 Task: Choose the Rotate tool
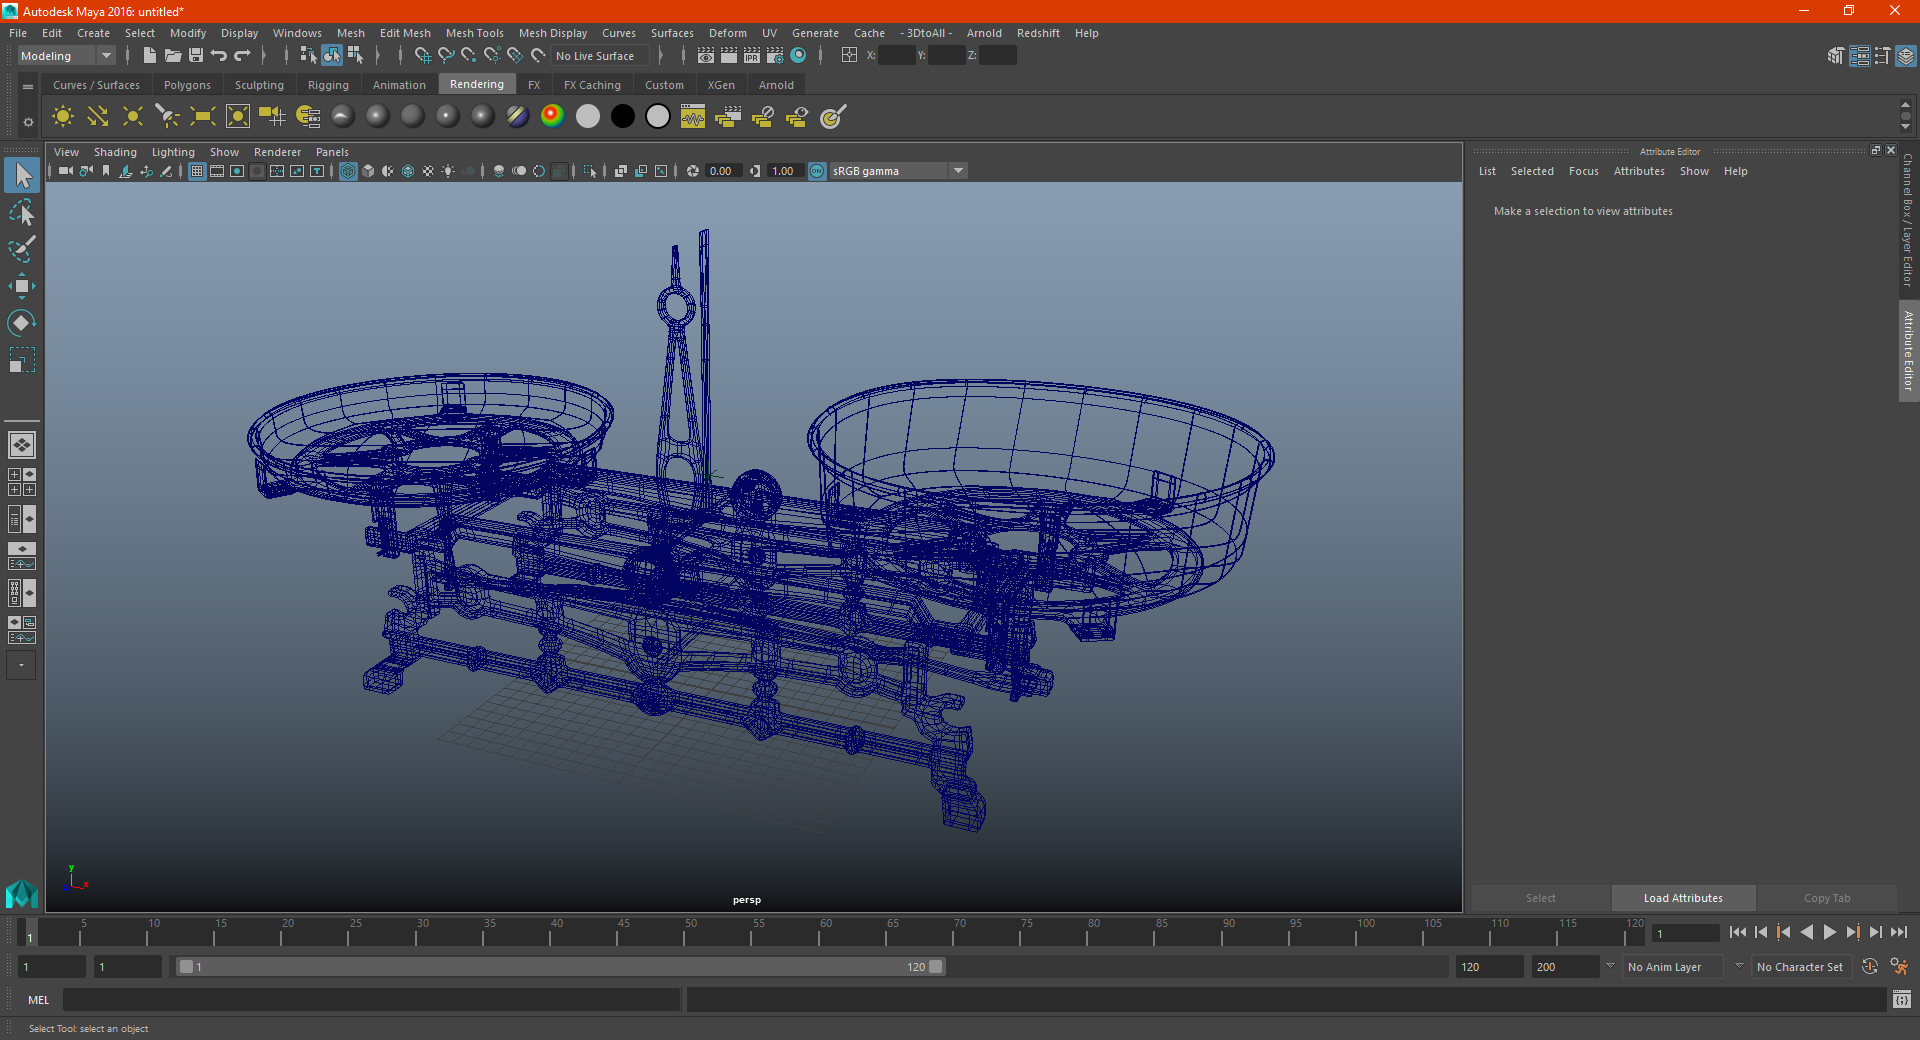click(x=21, y=322)
